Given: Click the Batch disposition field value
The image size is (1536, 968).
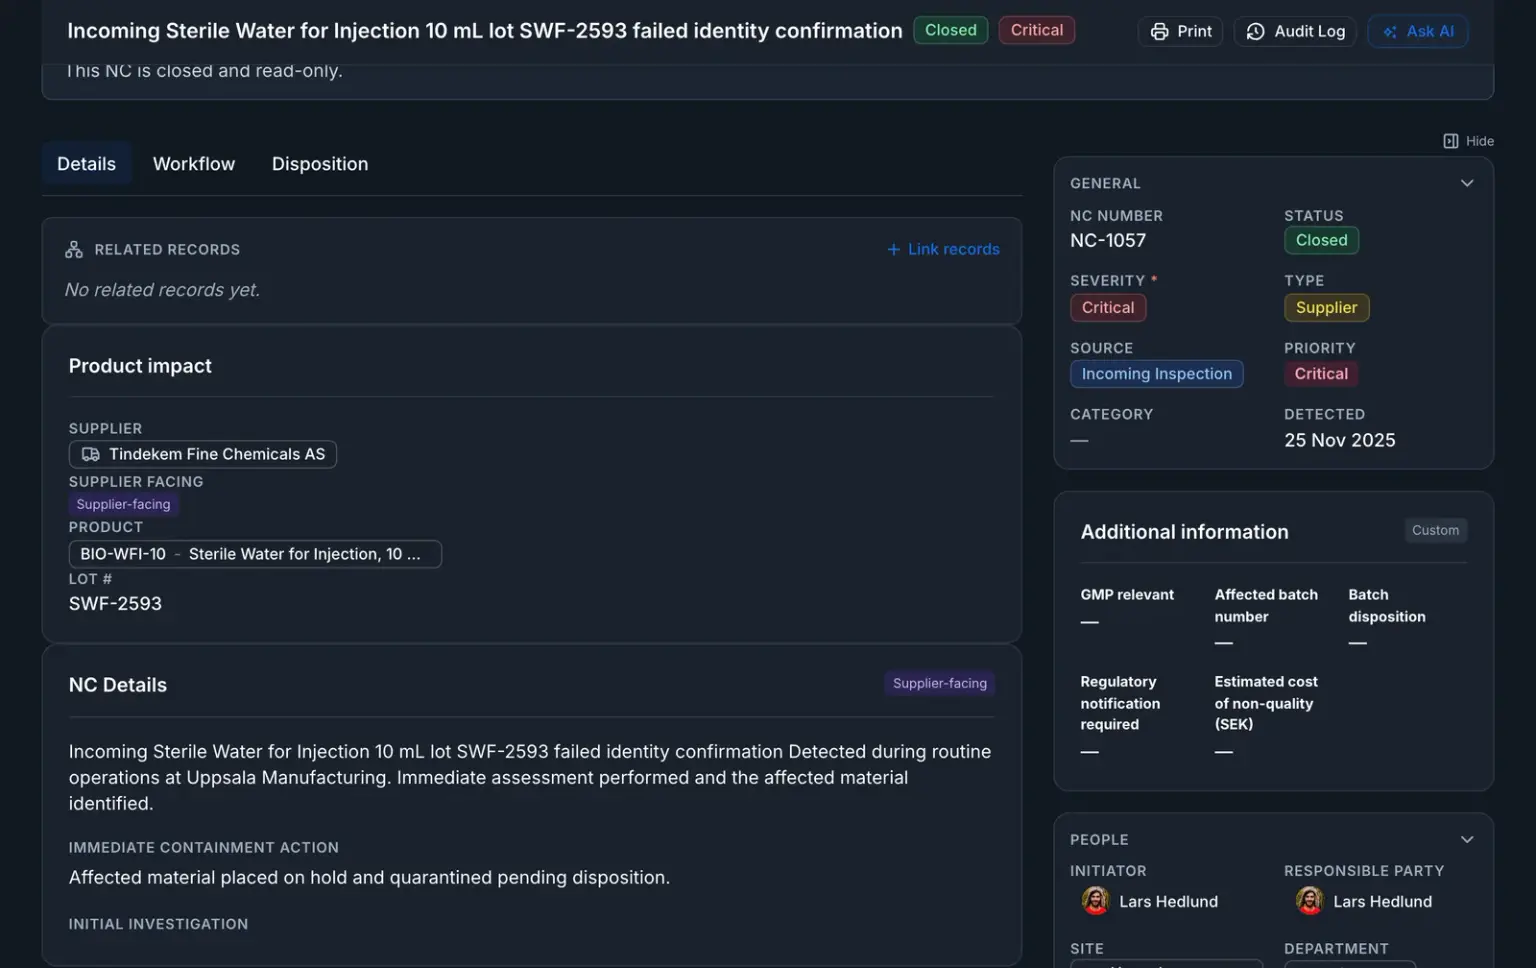Looking at the screenshot, I should [1357, 643].
